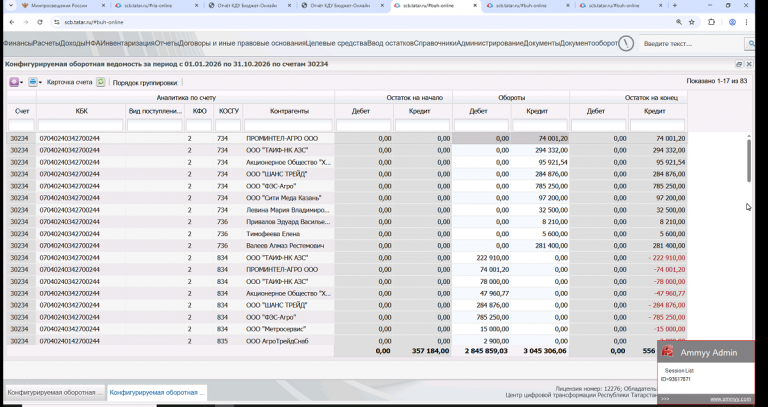The height and width of the screenshot is (407, 768).
Task: Close the report panel with X icon
Action: (x=749, y=64)
